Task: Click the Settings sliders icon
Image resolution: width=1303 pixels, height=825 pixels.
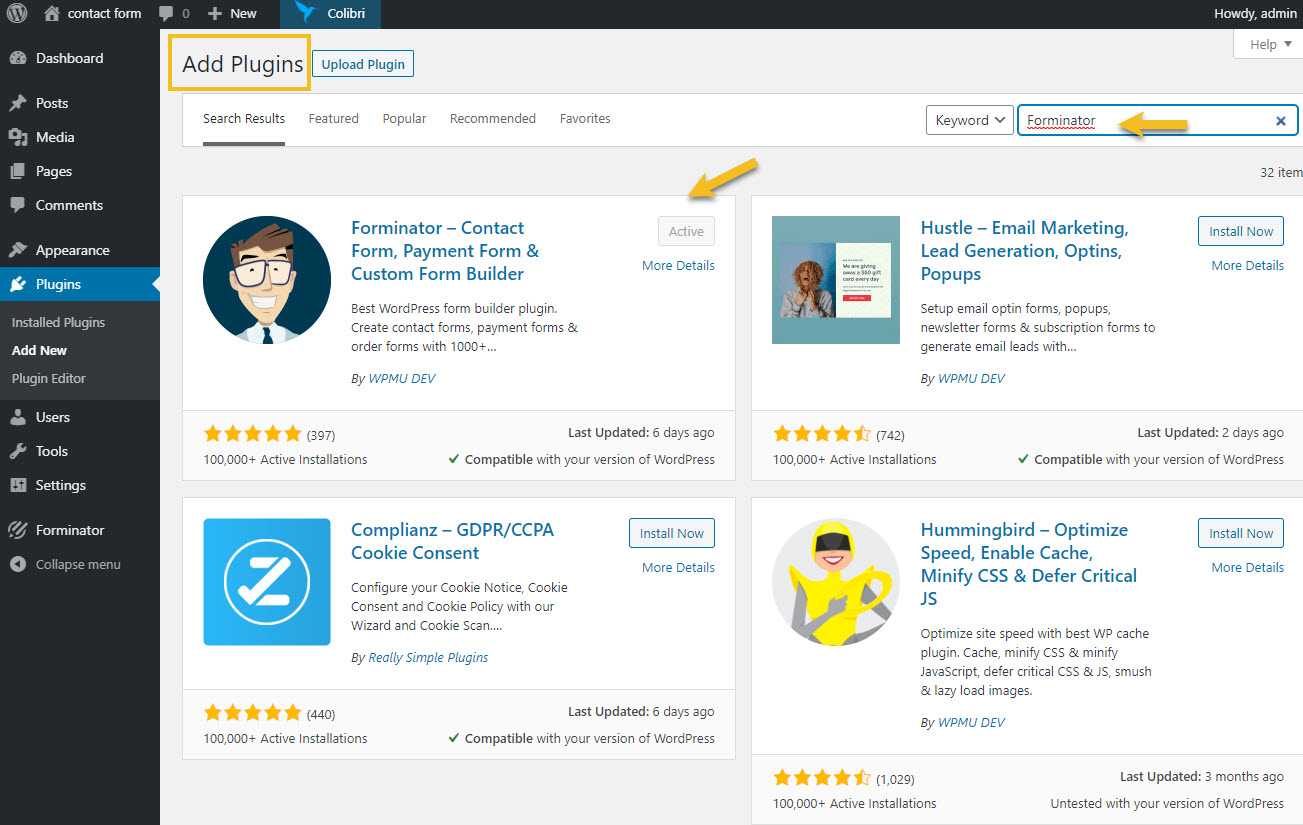Action: (x=18, y=485)
